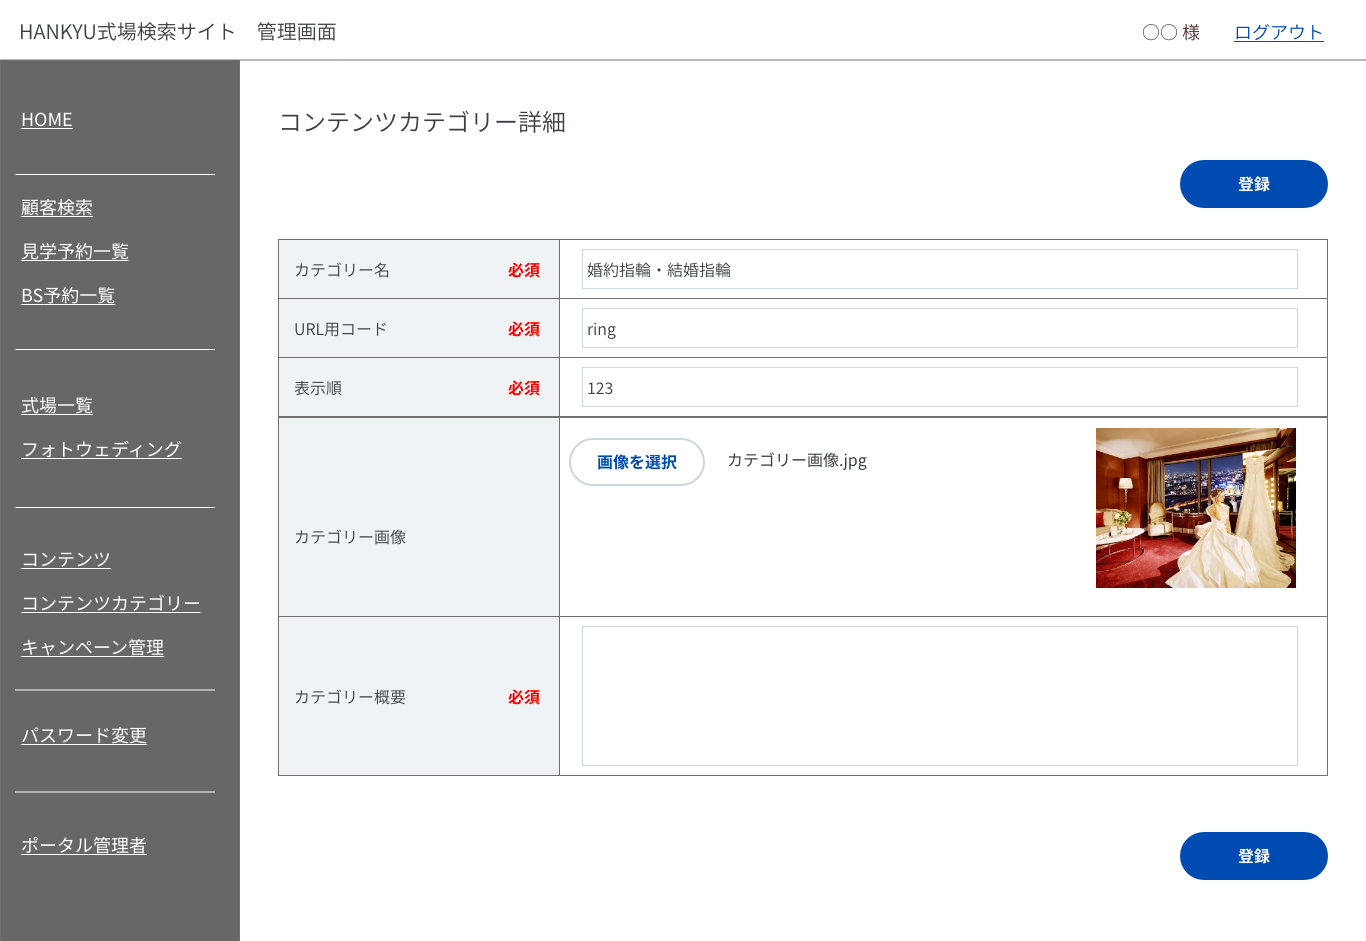Focus the カテゴリー名 input field
Viewport: 1366px width, 941px height.
pos(939,270)
